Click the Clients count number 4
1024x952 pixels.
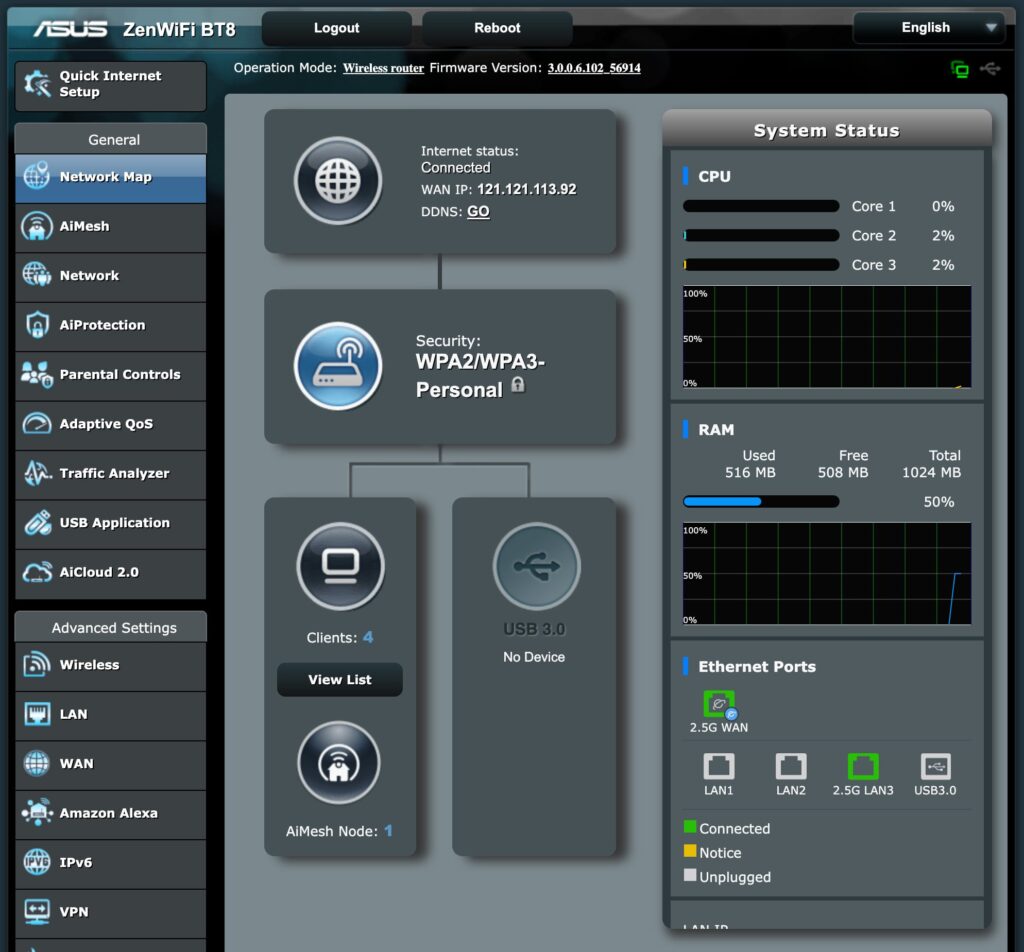[368, 637]
